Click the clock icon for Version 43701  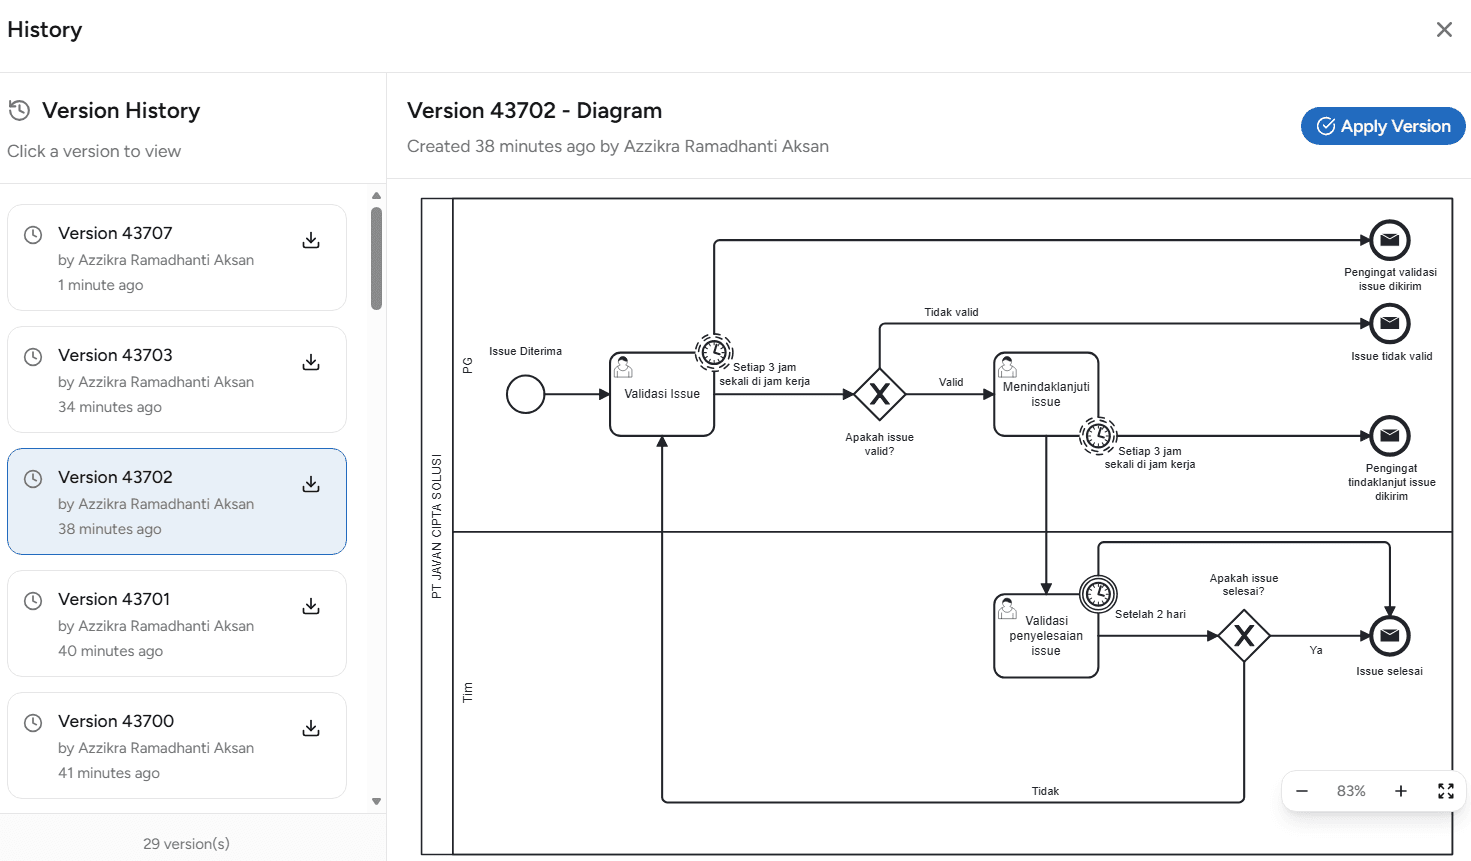(33, 601)
